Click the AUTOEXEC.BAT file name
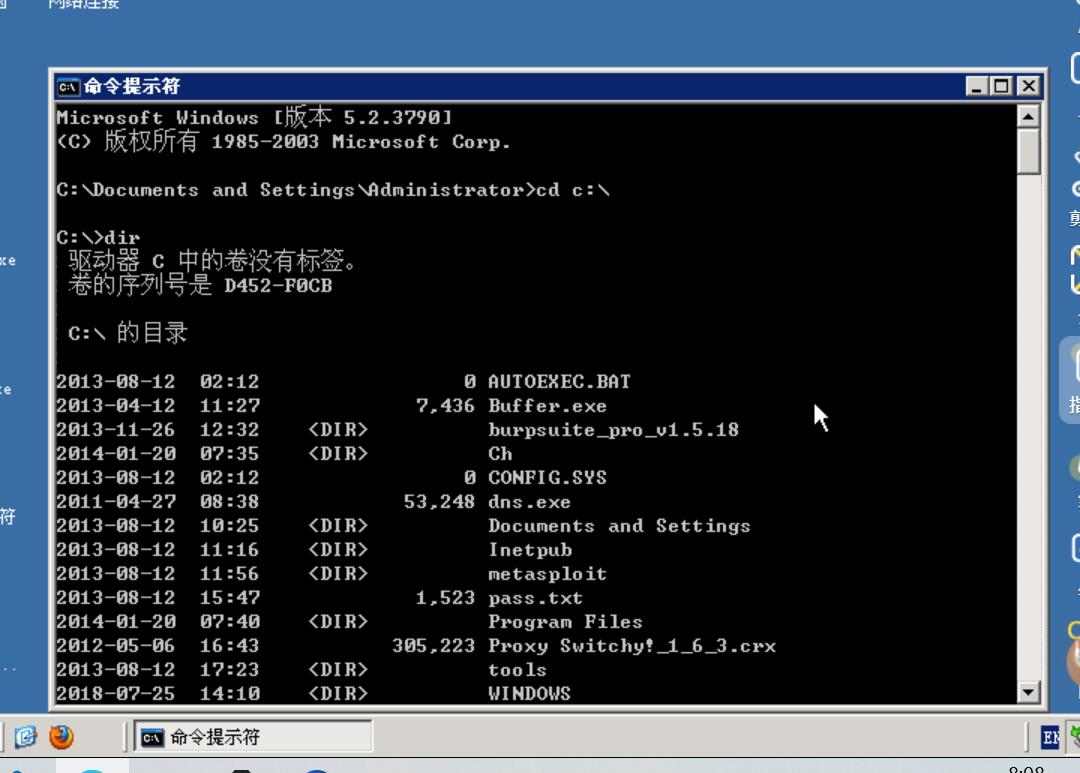Viewport: 1080px width, 773px height. (x=559, y=382)
